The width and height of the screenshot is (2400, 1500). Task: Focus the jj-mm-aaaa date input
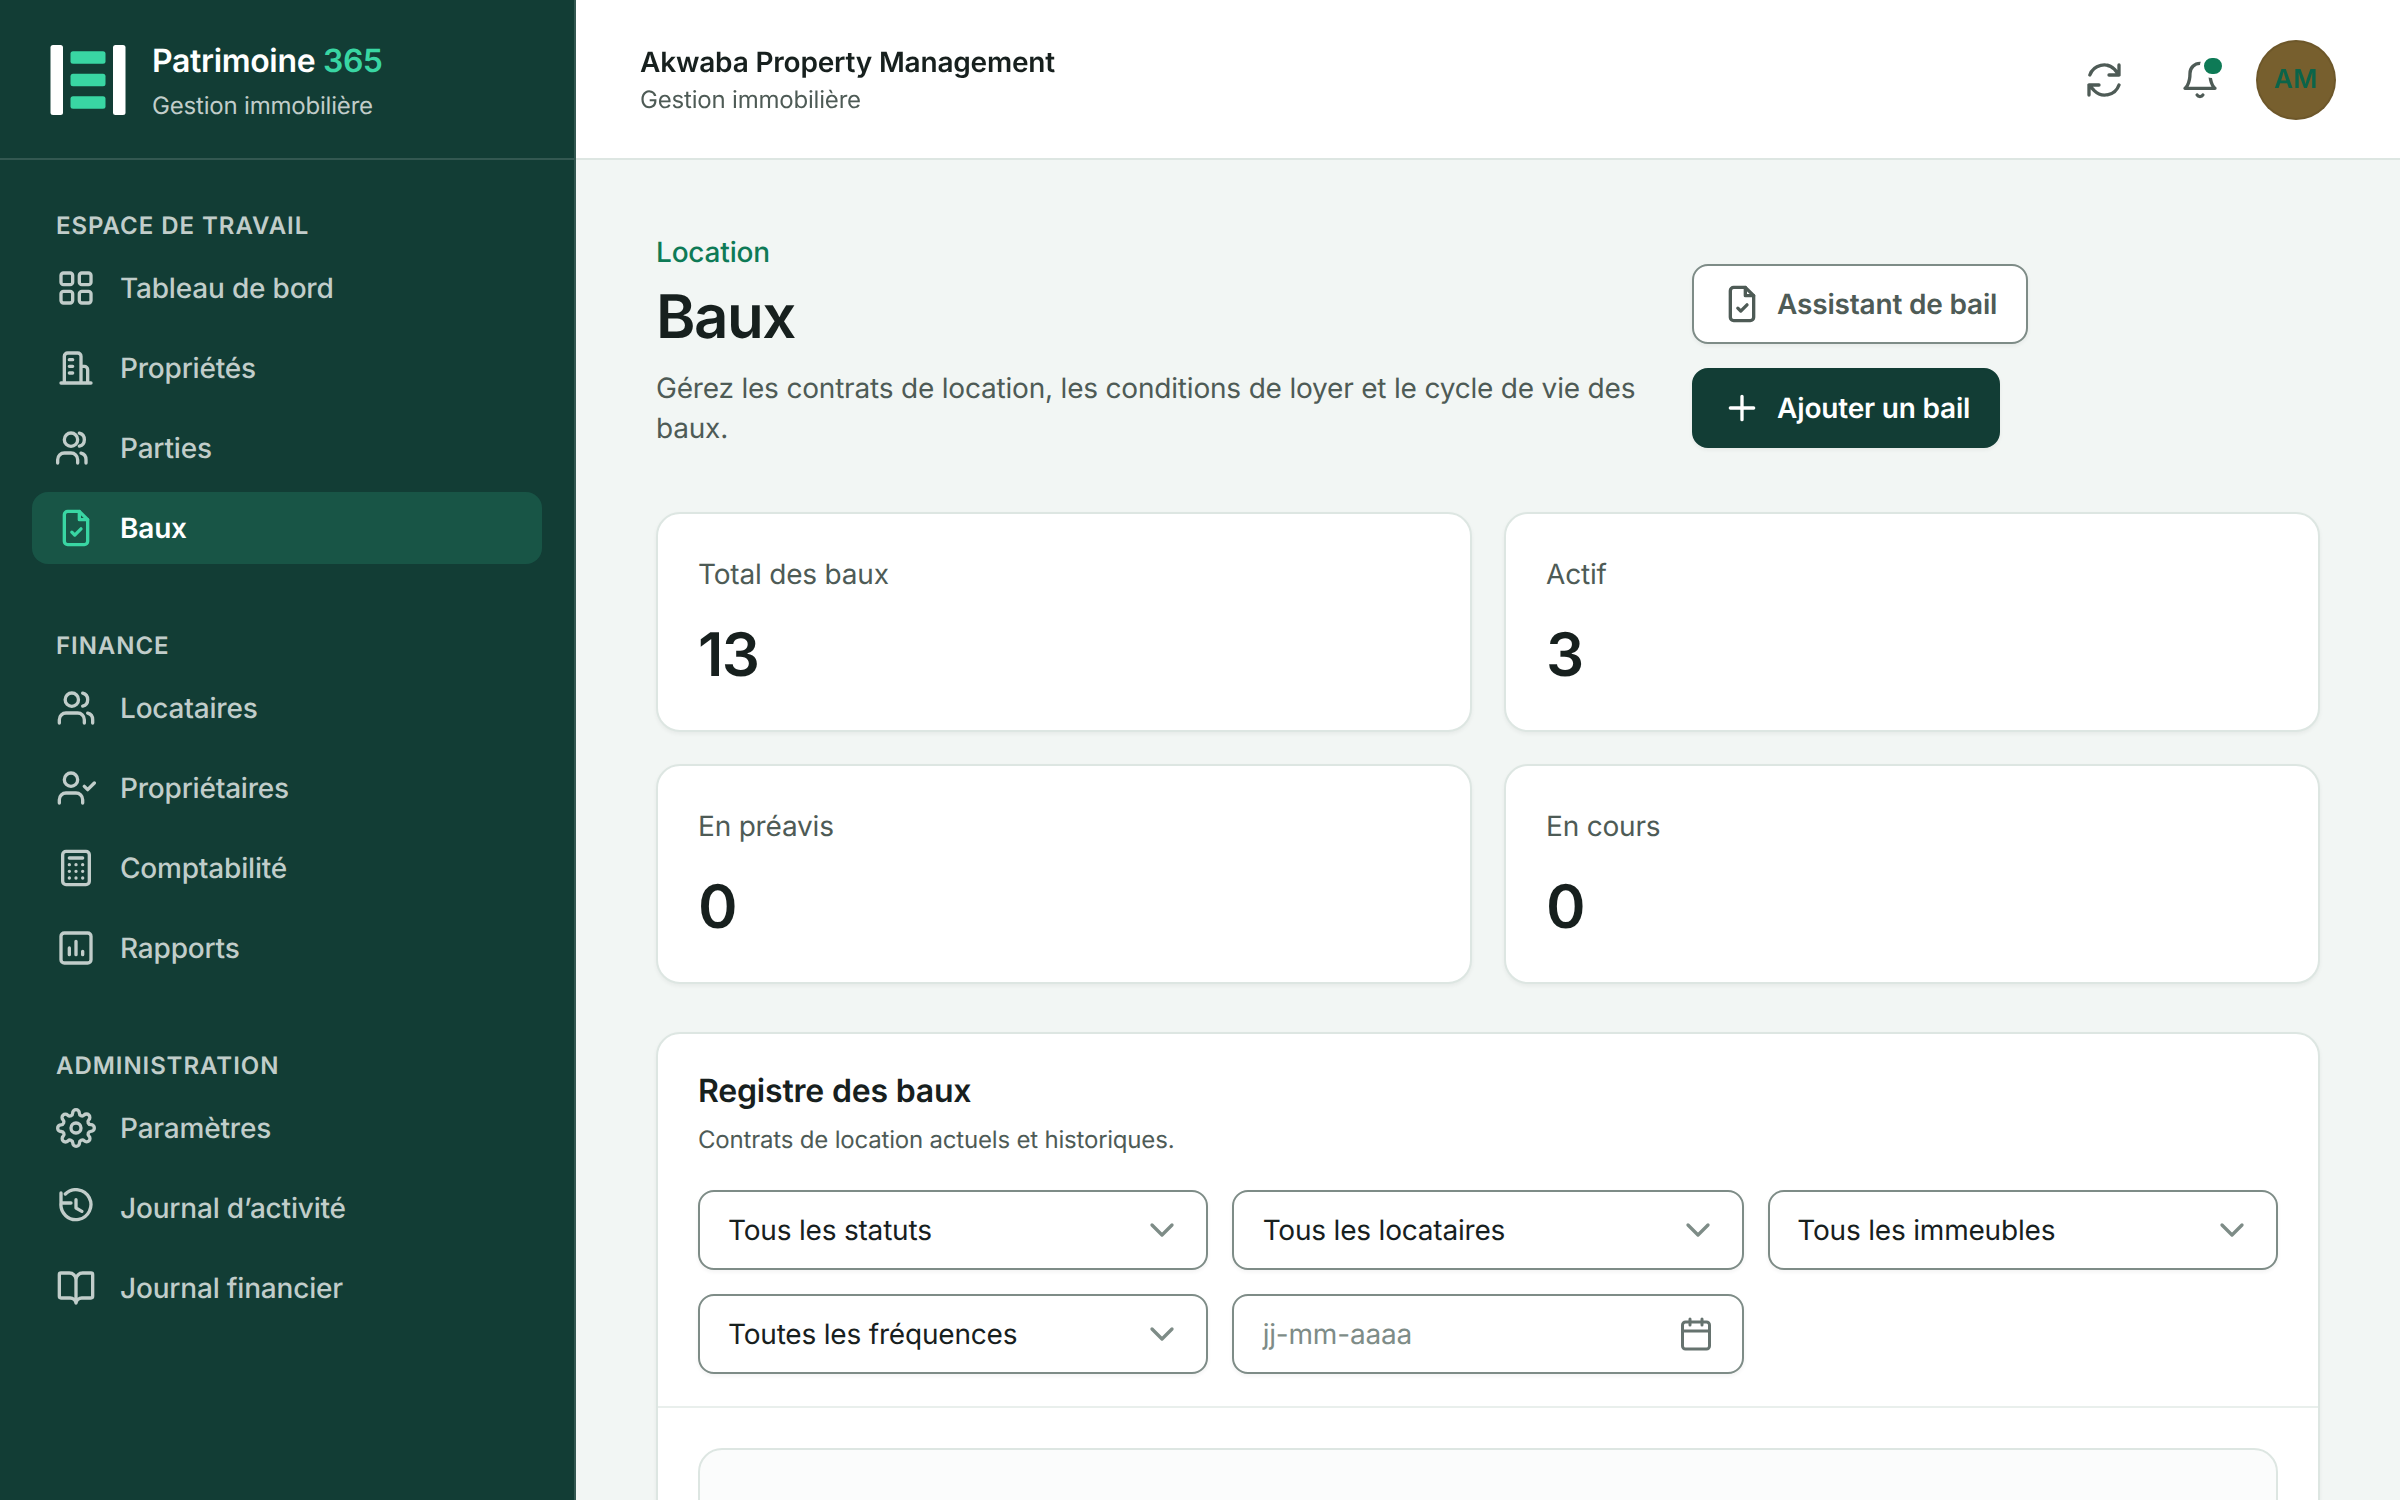[1487, 1334]
